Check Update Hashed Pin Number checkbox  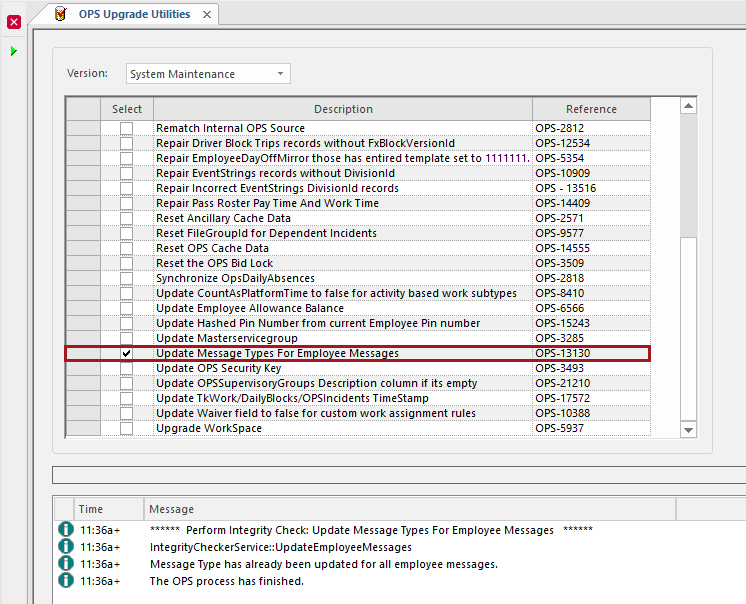coord(127,323)
